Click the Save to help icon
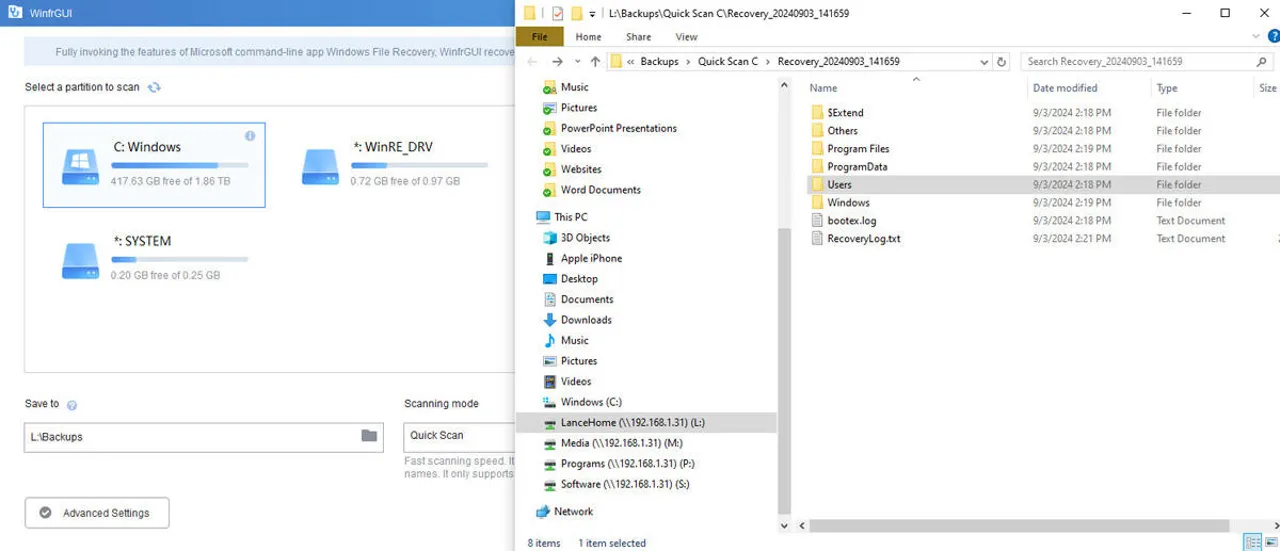Viewport: 1280px width, 551px height. pyautogui.click(x=72, y=405)
